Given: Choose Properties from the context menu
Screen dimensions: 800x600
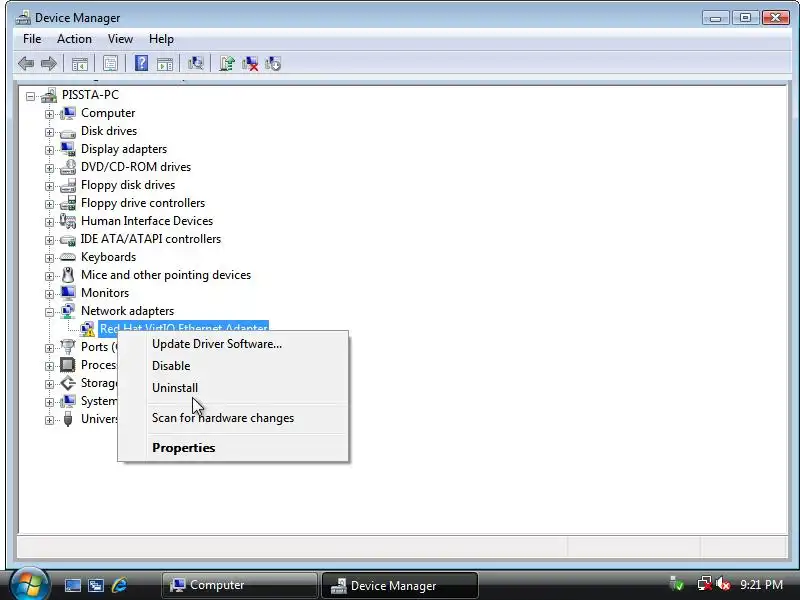Looking at the screenshot, I should pos(233,447).
